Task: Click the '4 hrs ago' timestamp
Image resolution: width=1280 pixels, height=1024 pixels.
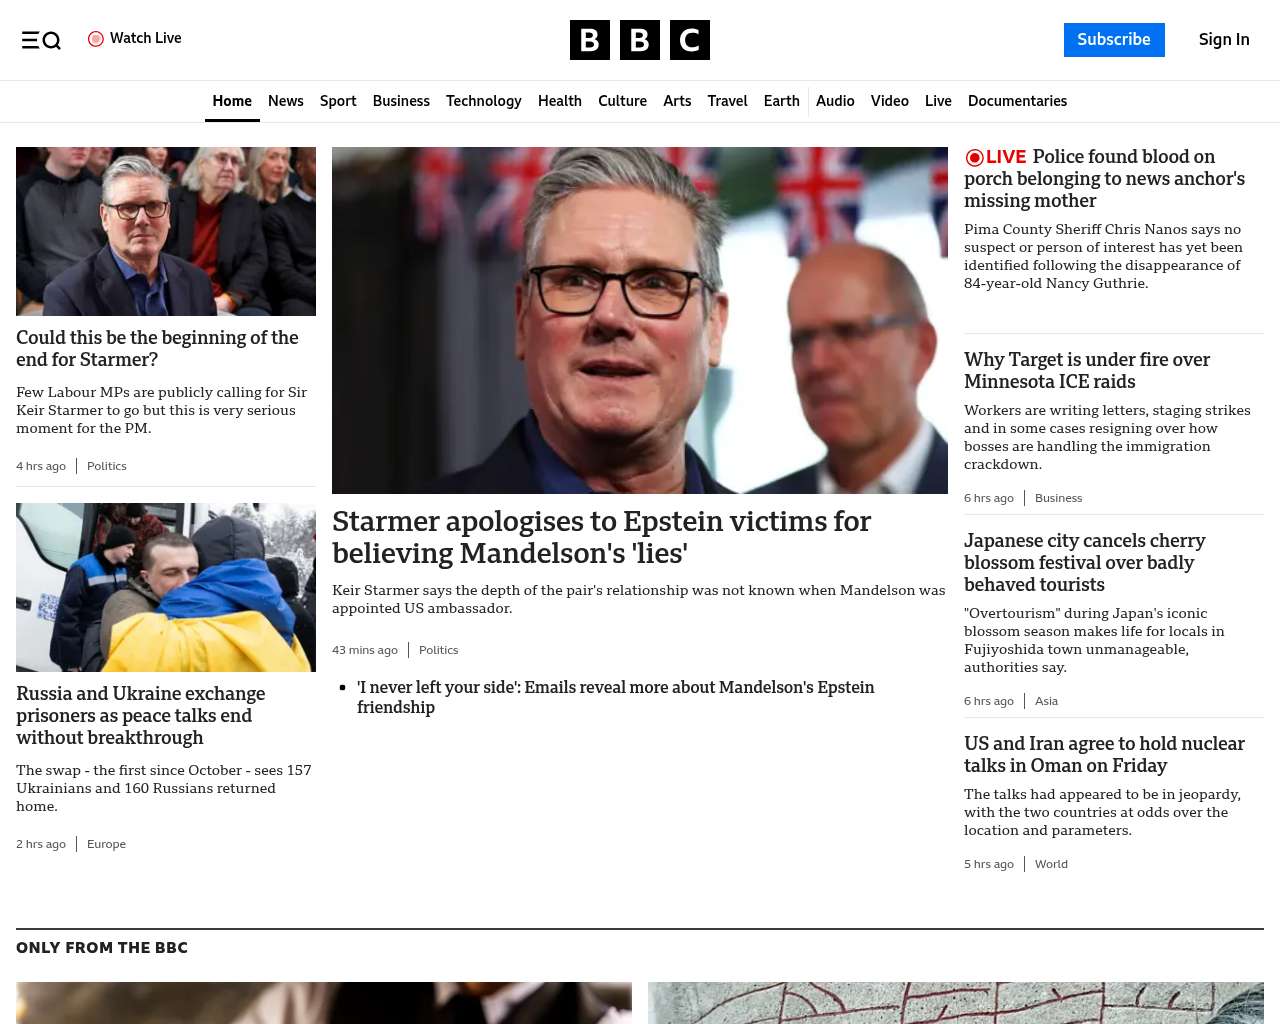Action: pyautogui.click(x=41, y=466)
